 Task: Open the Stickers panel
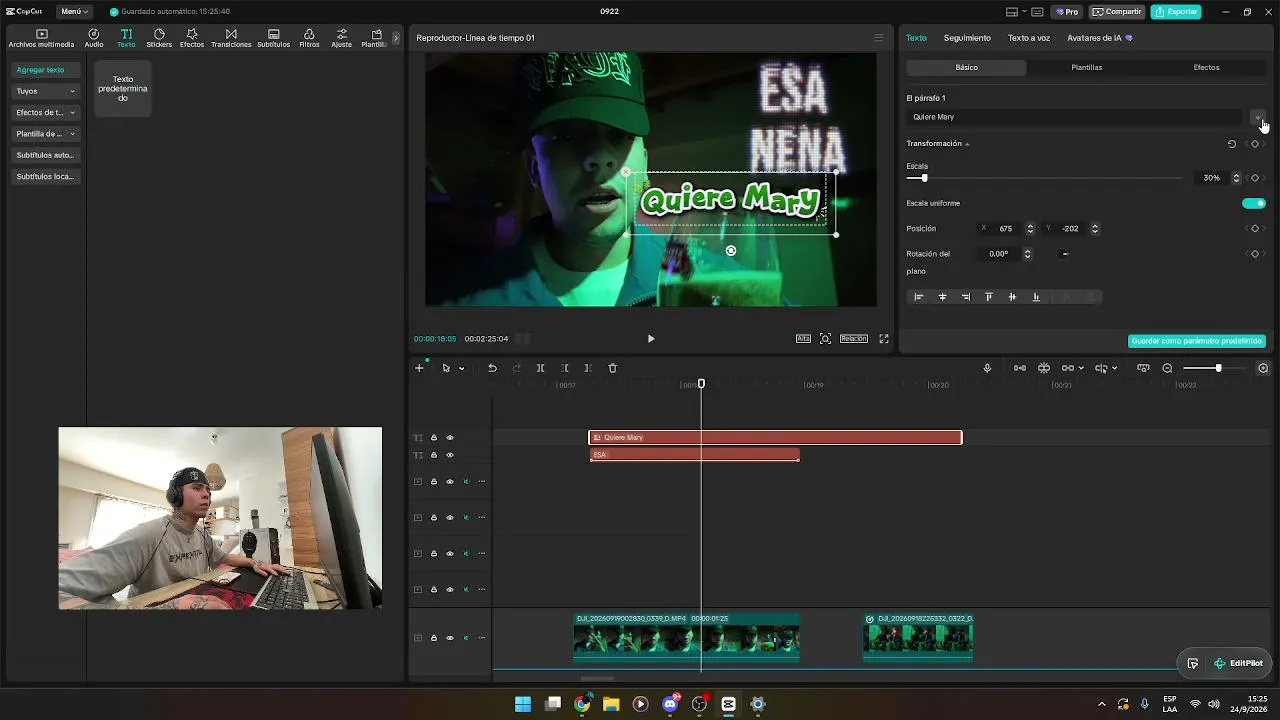(x=159, y=39)
